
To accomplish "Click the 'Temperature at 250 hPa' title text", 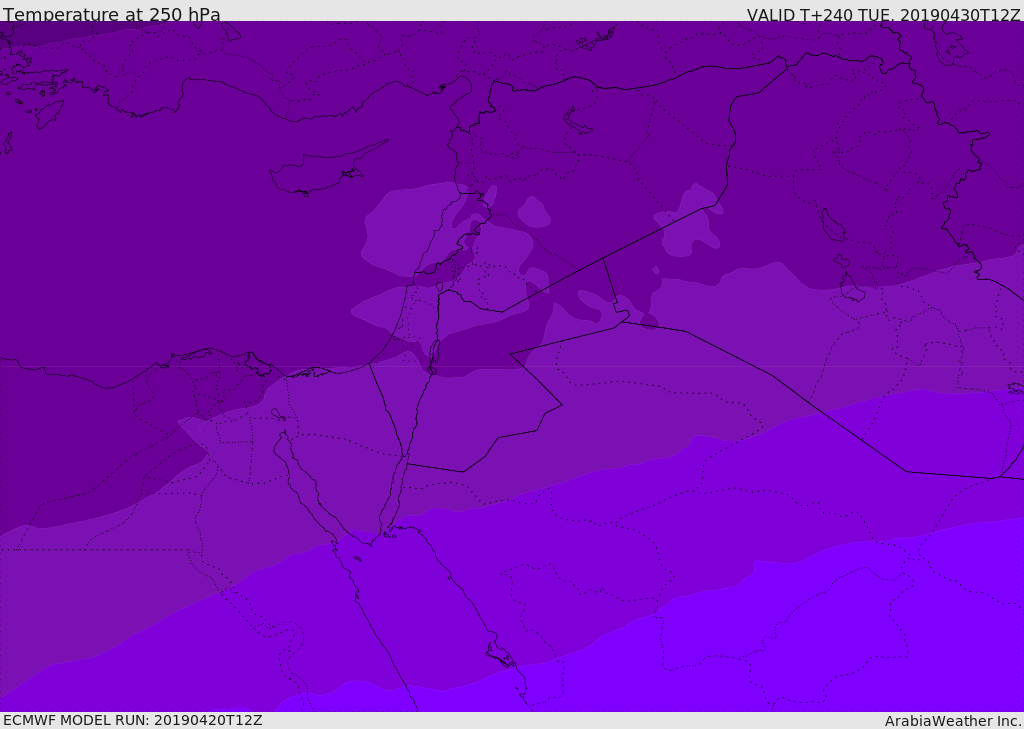I will (x=112, y=14).
